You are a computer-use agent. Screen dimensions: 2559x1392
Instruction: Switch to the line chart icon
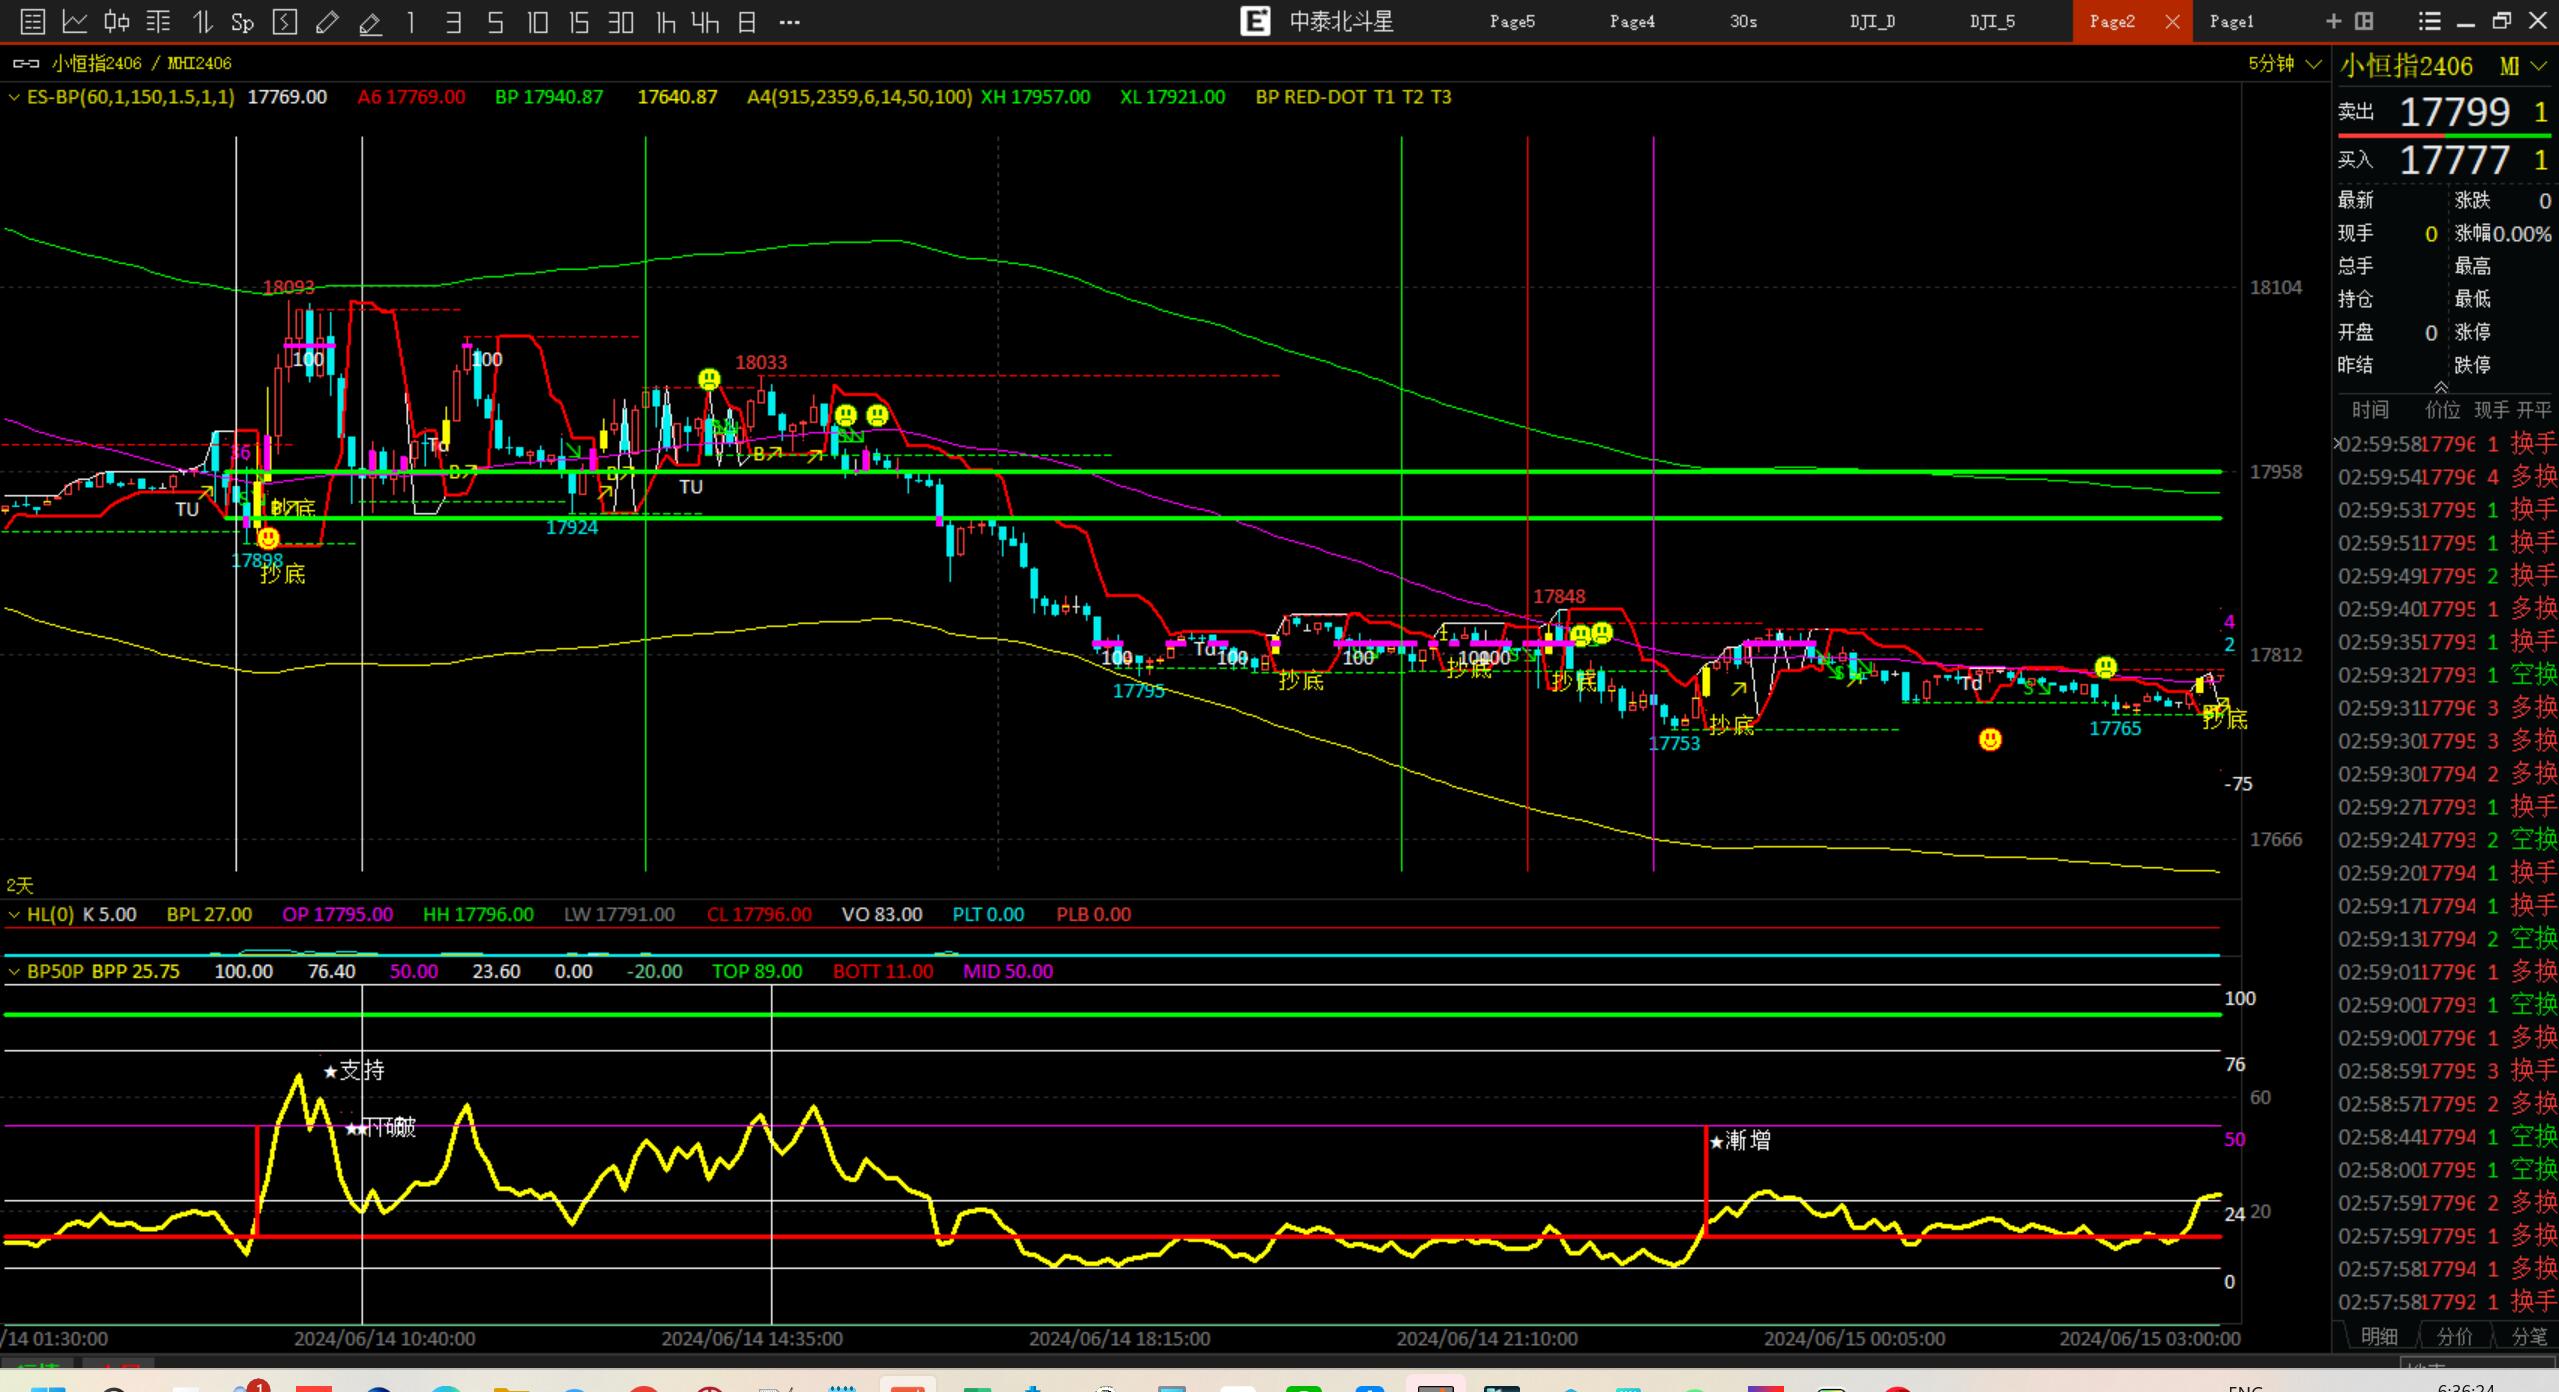pos(75,21)
